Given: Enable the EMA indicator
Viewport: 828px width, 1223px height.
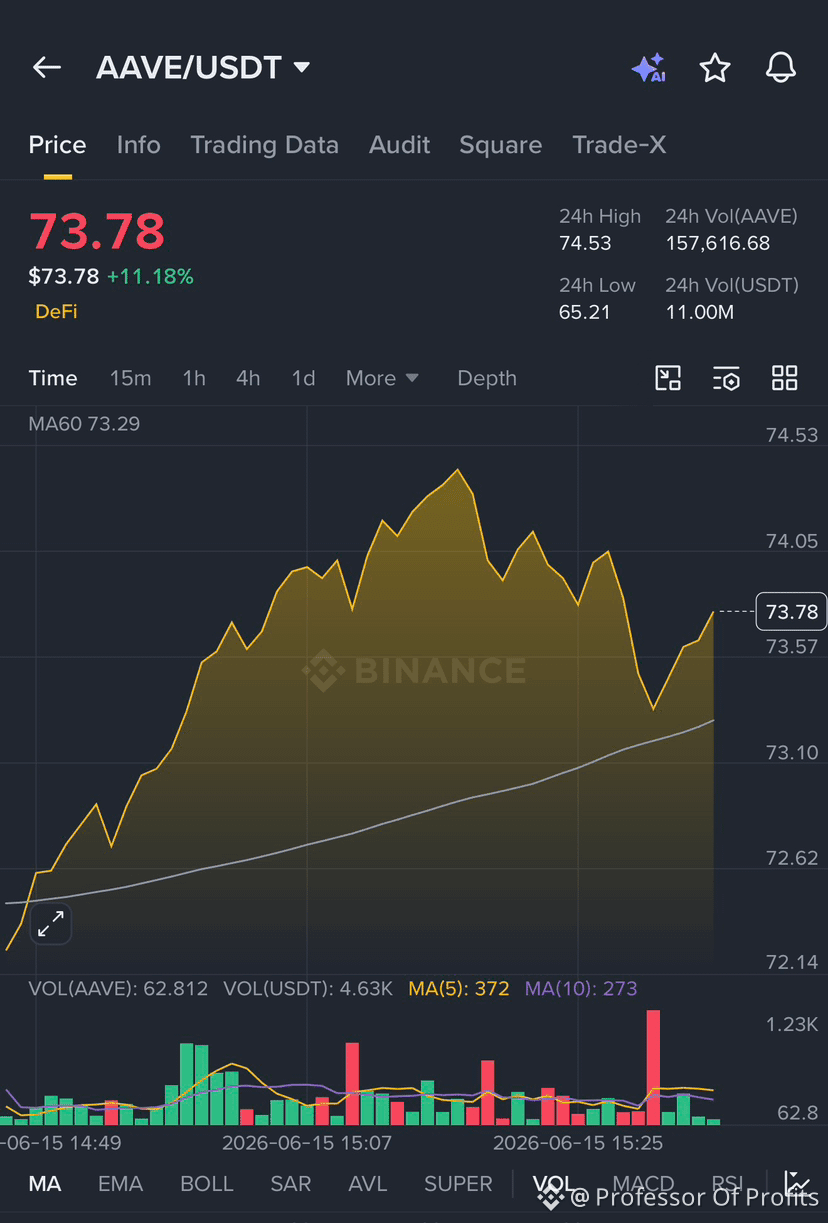Looking at the screenshot, I should coord(120,1184).
